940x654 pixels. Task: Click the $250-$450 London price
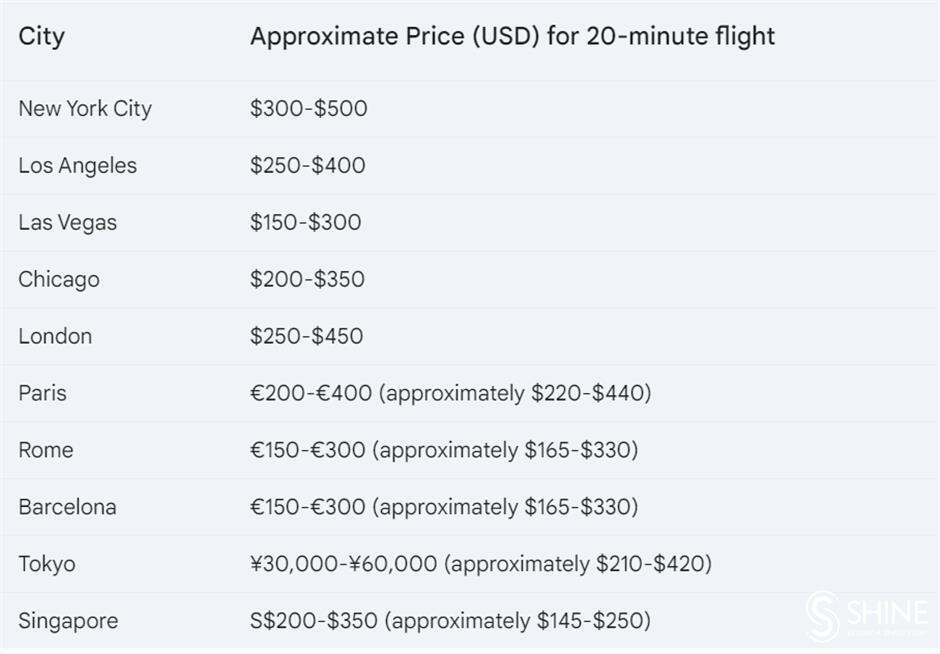[306, 336]
